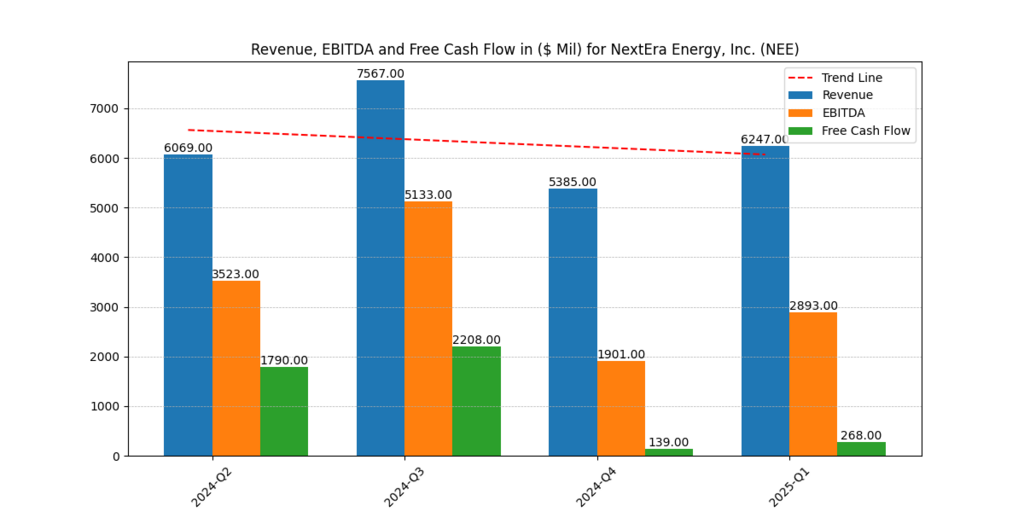Click the 139.00 data label

[x=668, y=442]
